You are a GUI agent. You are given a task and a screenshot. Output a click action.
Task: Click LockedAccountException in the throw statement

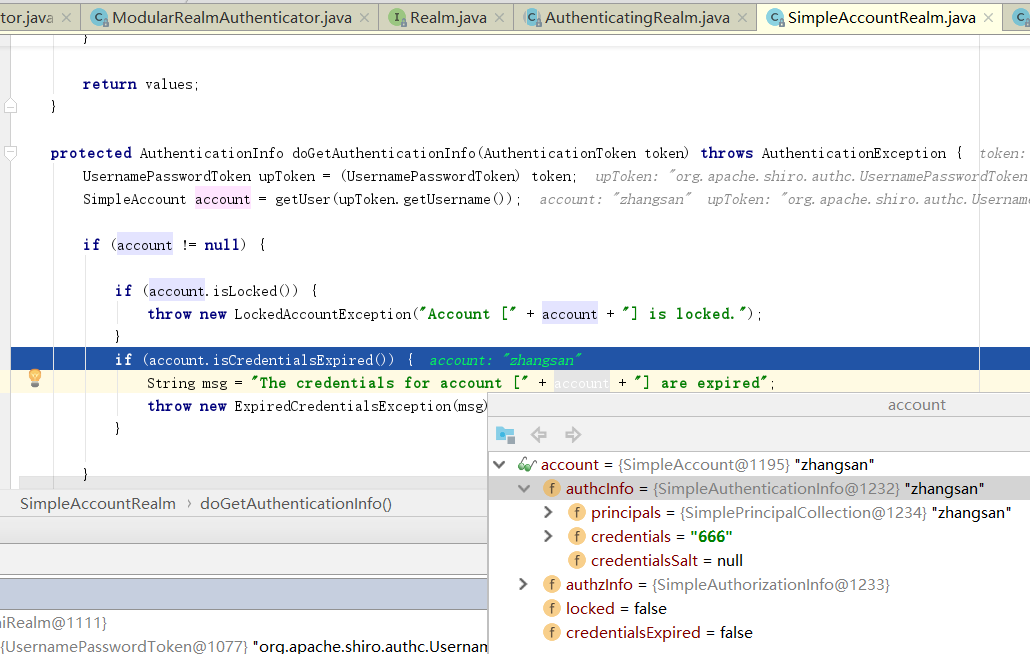pos(323,314)
